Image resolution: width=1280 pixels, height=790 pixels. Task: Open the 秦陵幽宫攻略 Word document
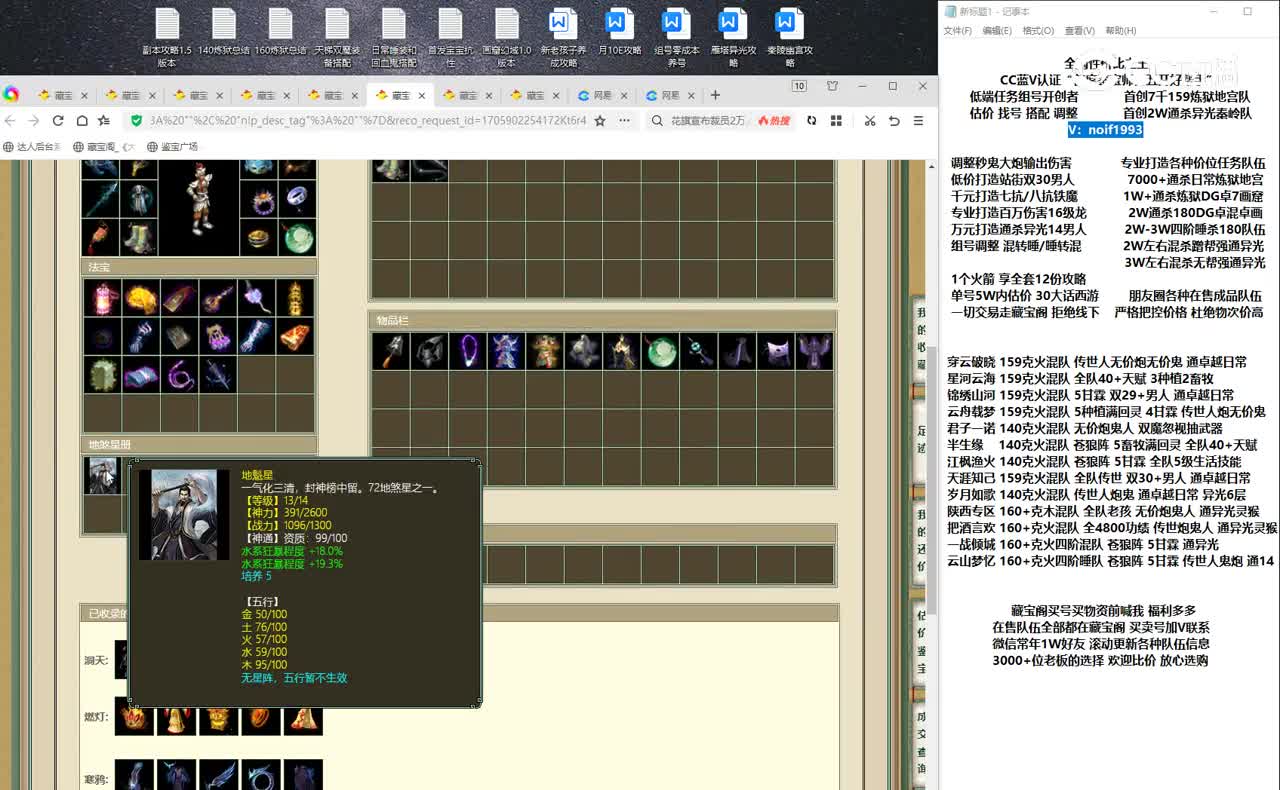(x=790, y=38)
